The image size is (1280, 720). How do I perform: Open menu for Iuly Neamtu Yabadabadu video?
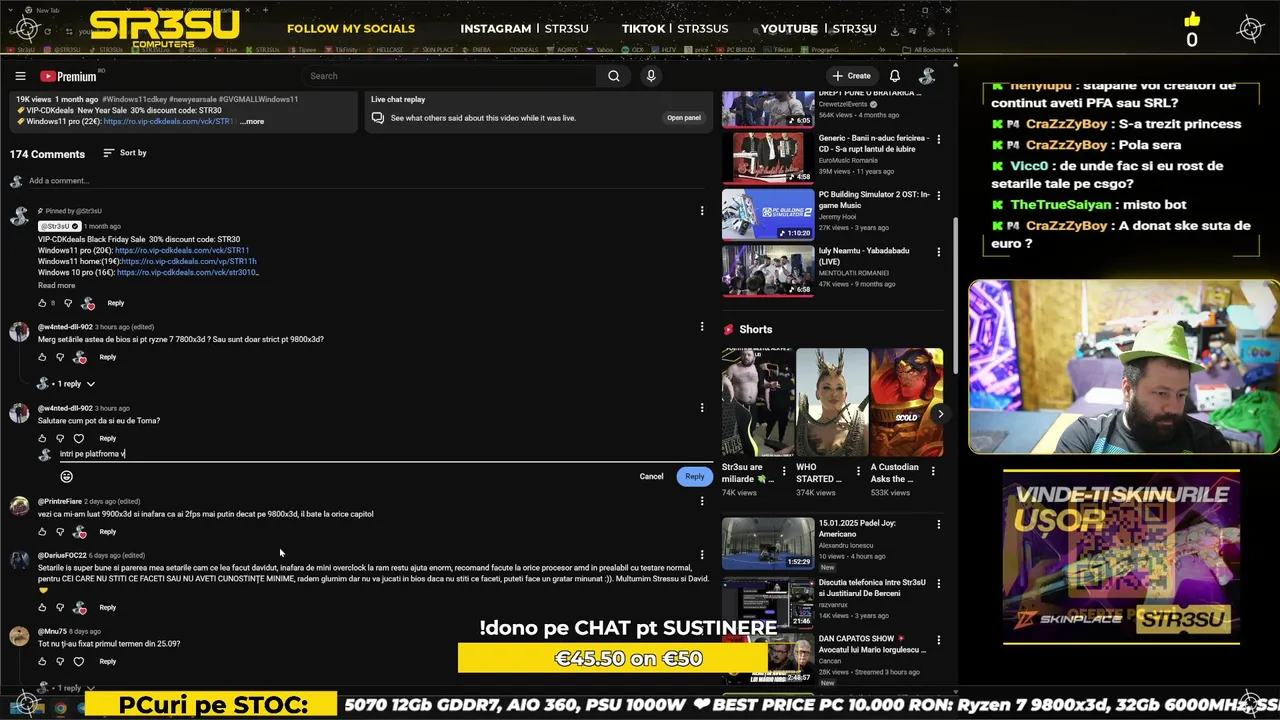[938, 252]
